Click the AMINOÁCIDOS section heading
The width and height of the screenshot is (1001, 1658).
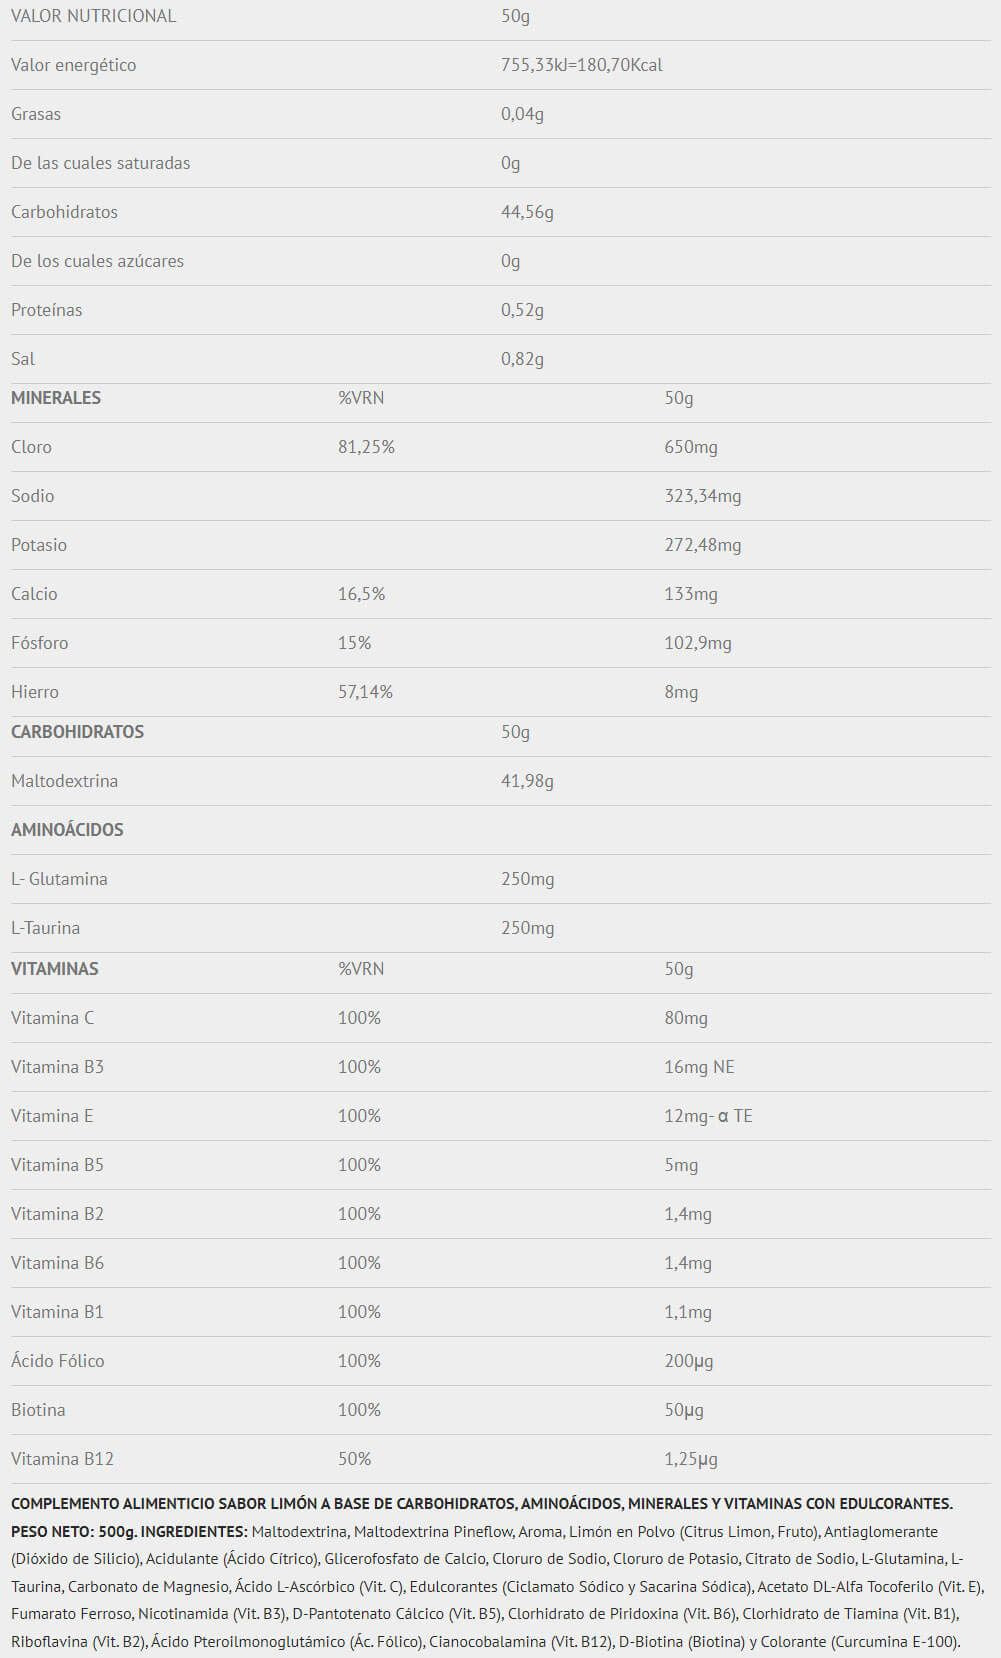[67, 830]
